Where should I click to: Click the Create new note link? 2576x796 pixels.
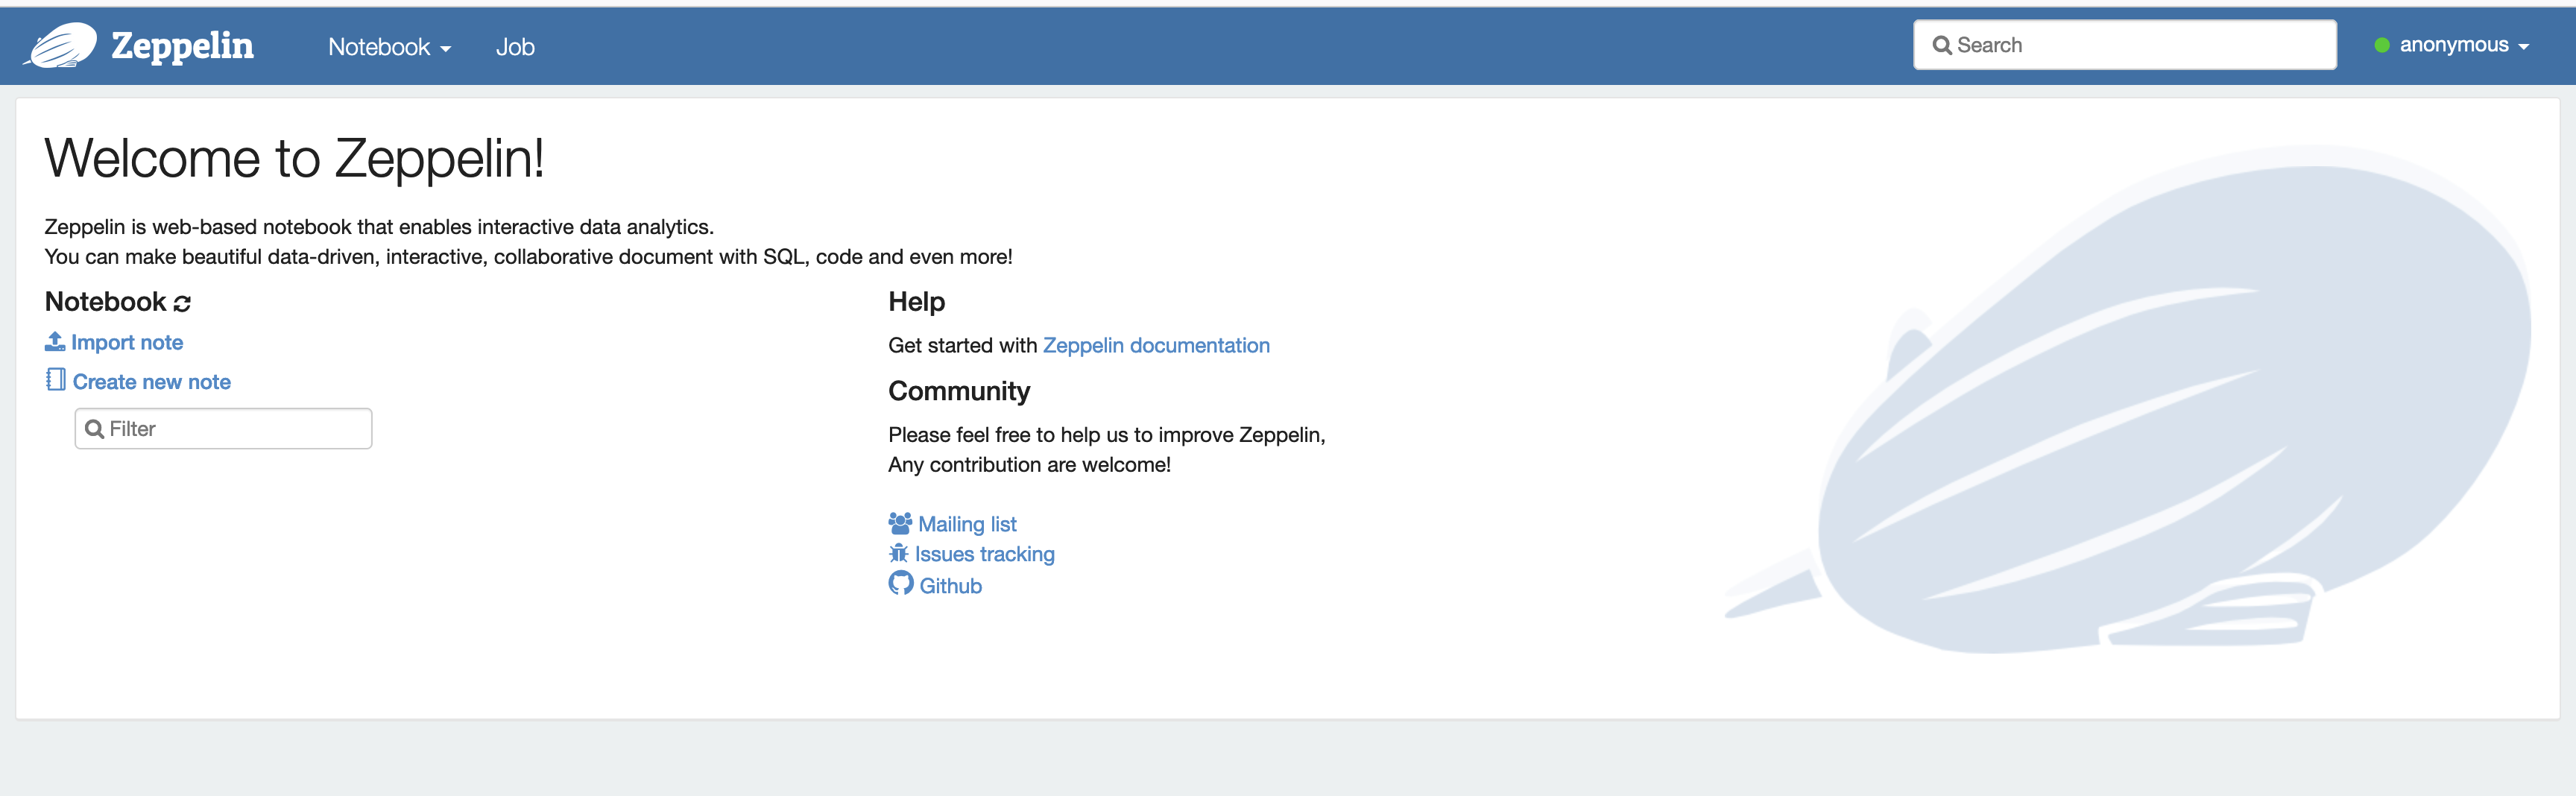pos(151,380)
